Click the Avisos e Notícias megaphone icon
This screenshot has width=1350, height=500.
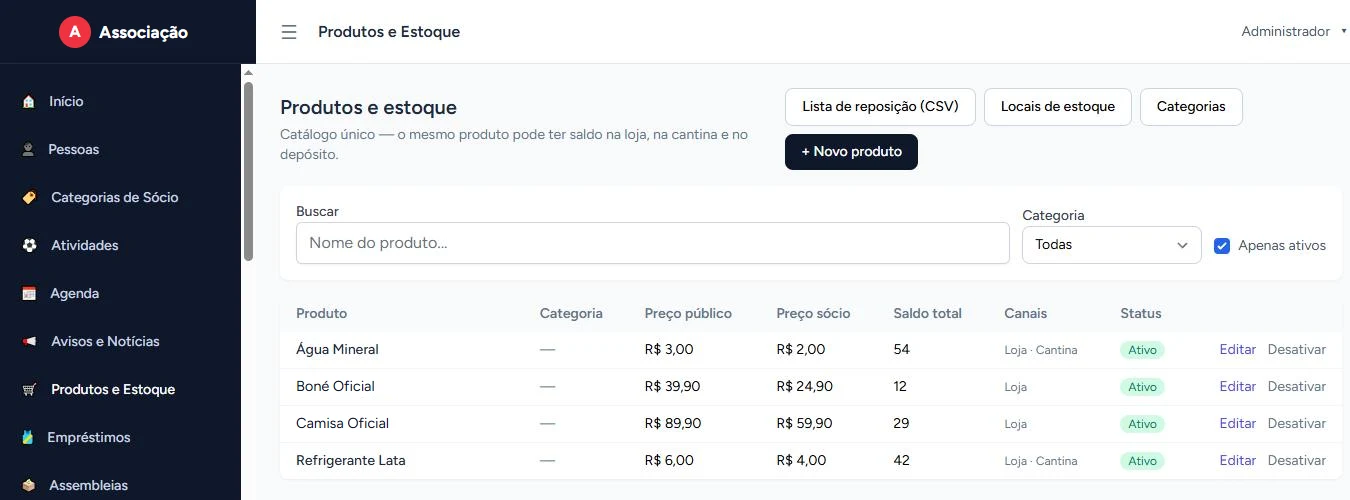29,342
